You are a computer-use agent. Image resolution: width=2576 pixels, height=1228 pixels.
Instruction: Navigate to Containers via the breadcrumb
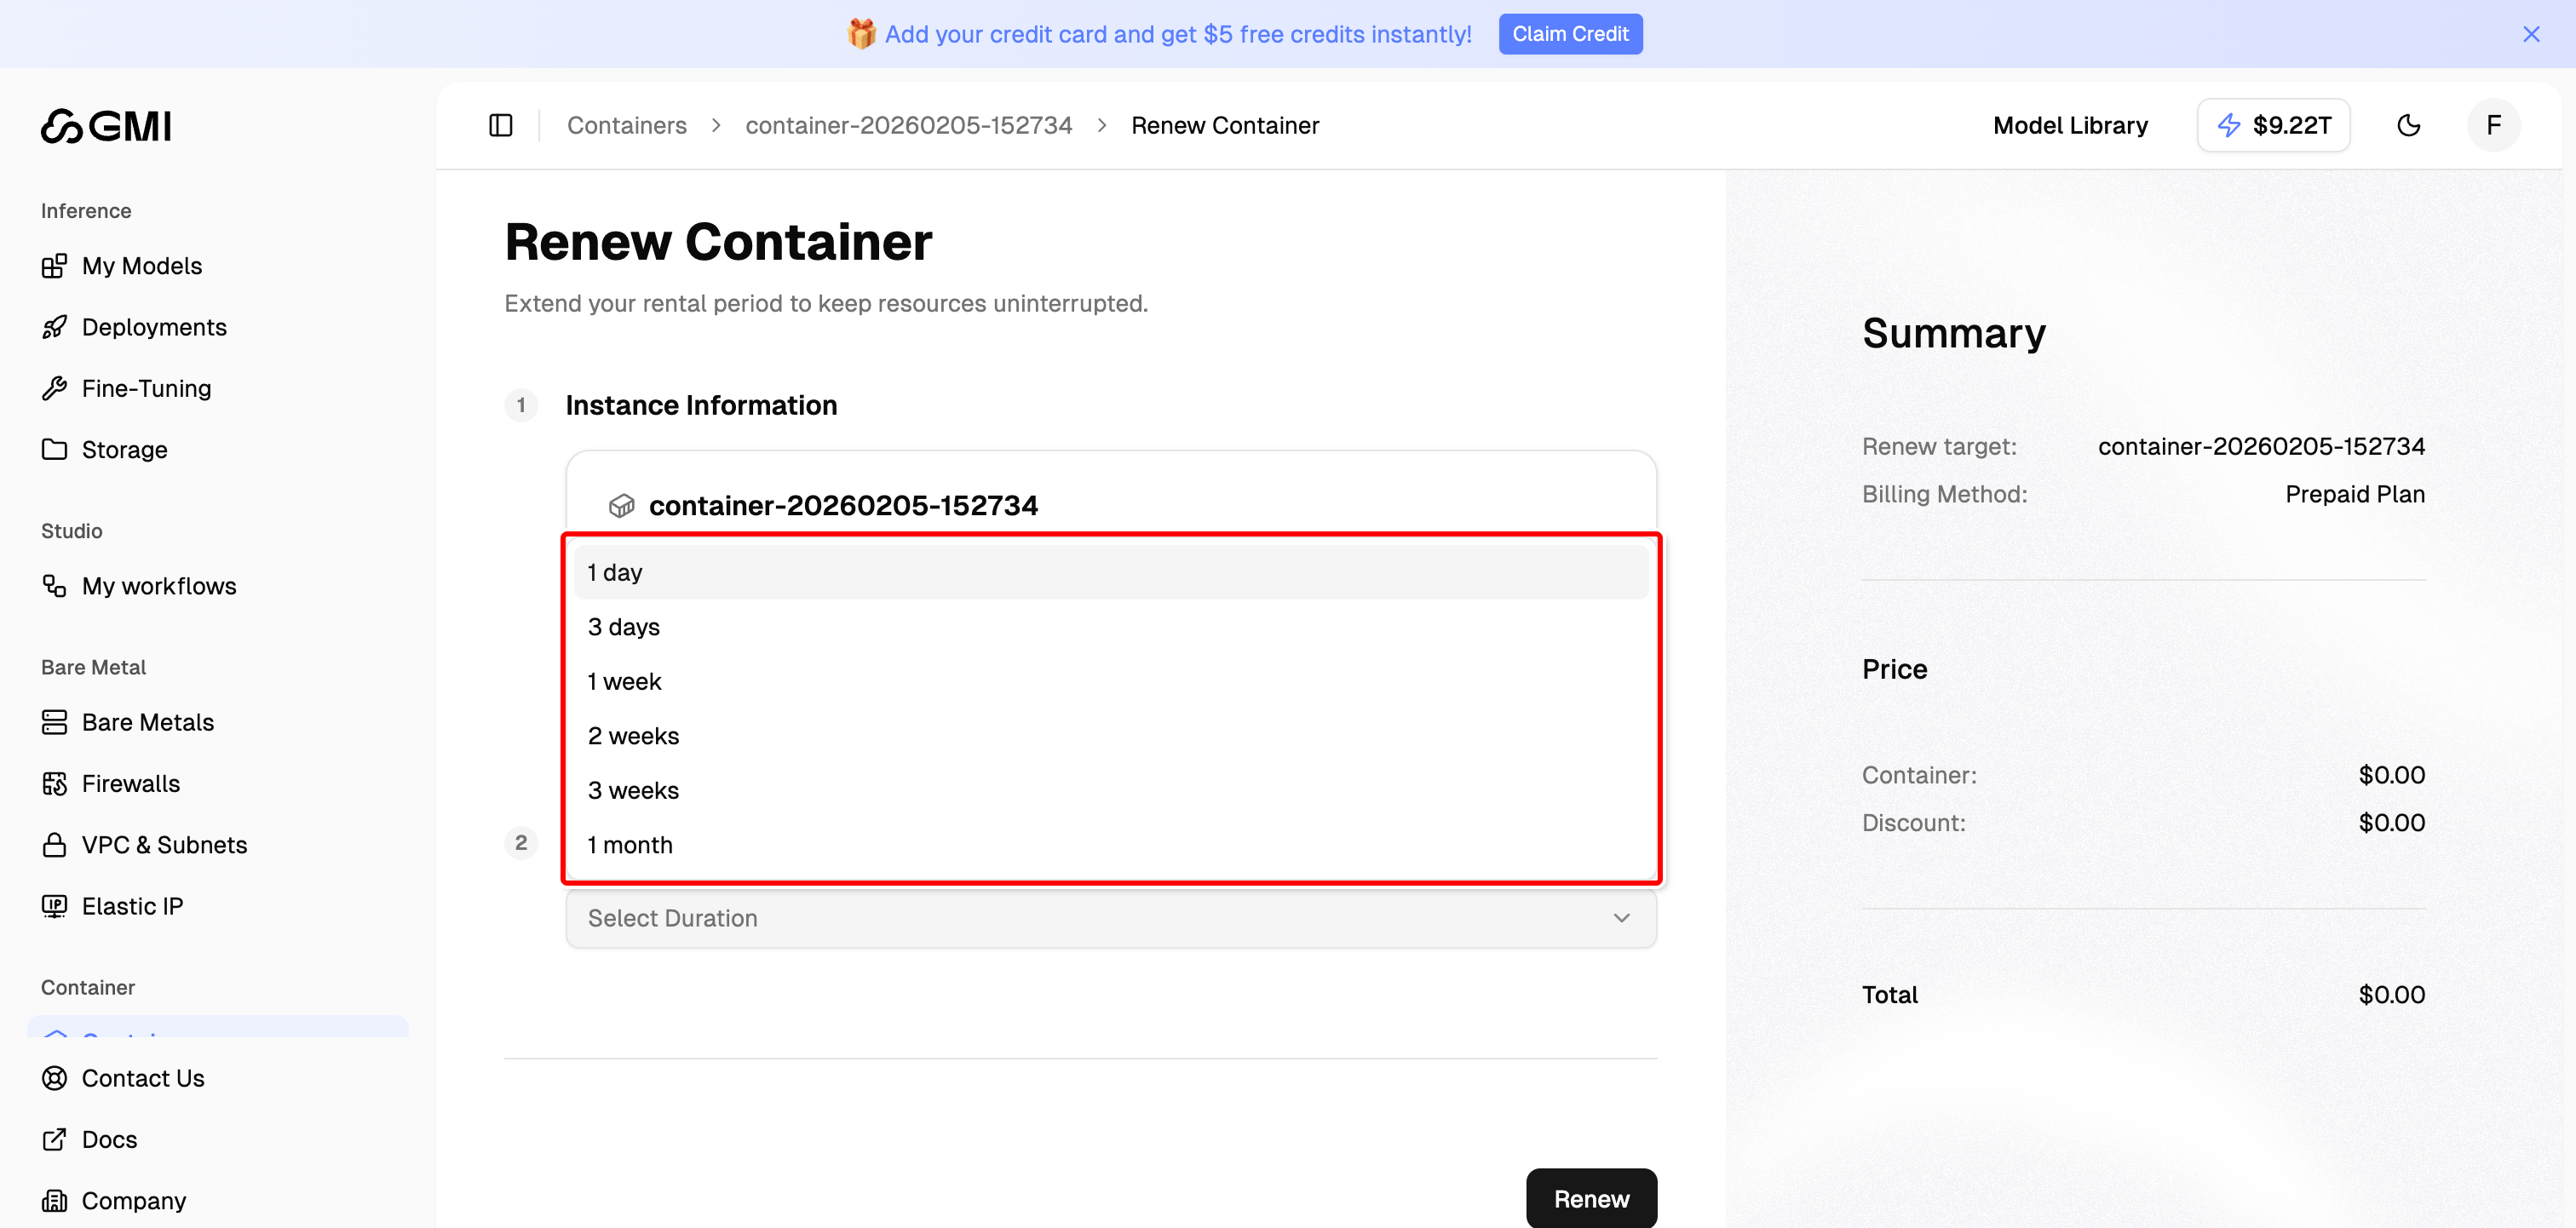click(627, 125)
